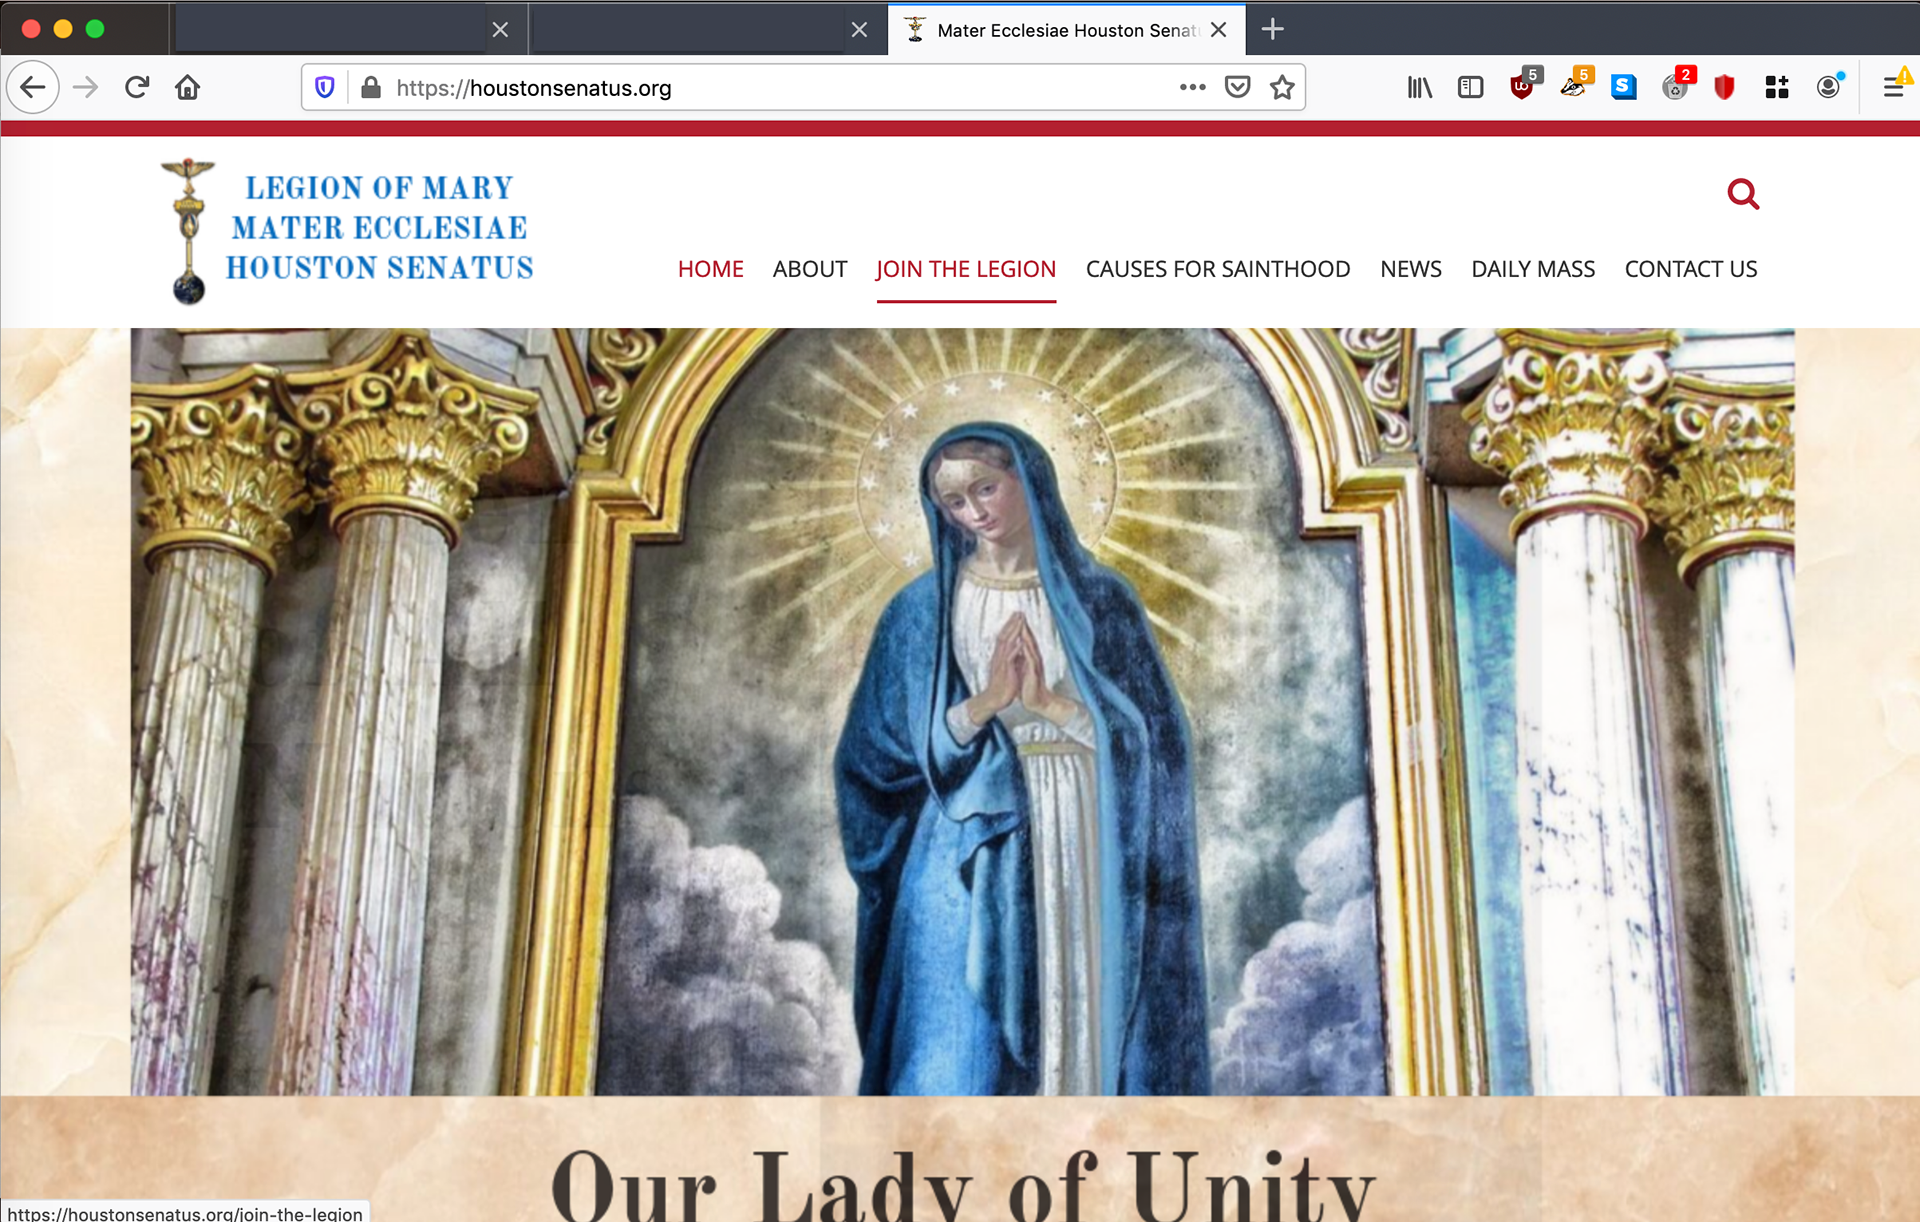Screen dimensions: 1920x1222
Task: Close the second blank tab
Action: (x=859, y=30)
